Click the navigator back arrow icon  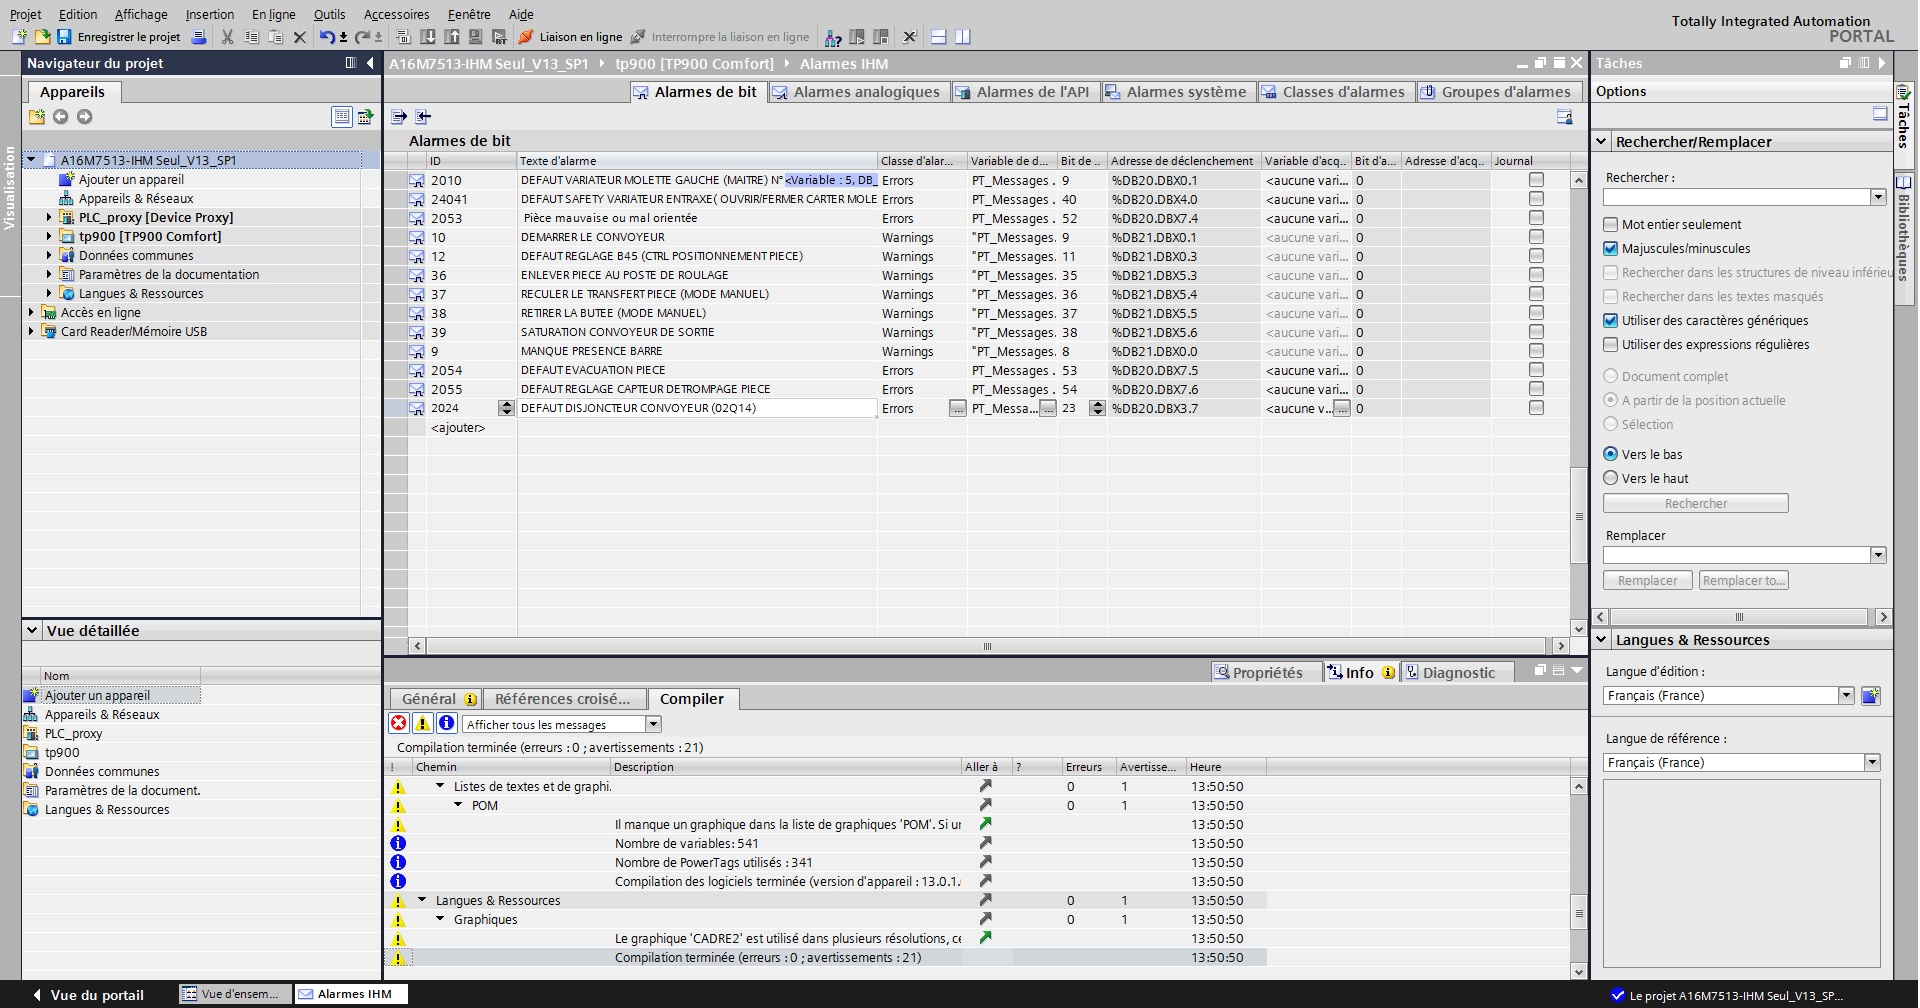pos(61,117)
